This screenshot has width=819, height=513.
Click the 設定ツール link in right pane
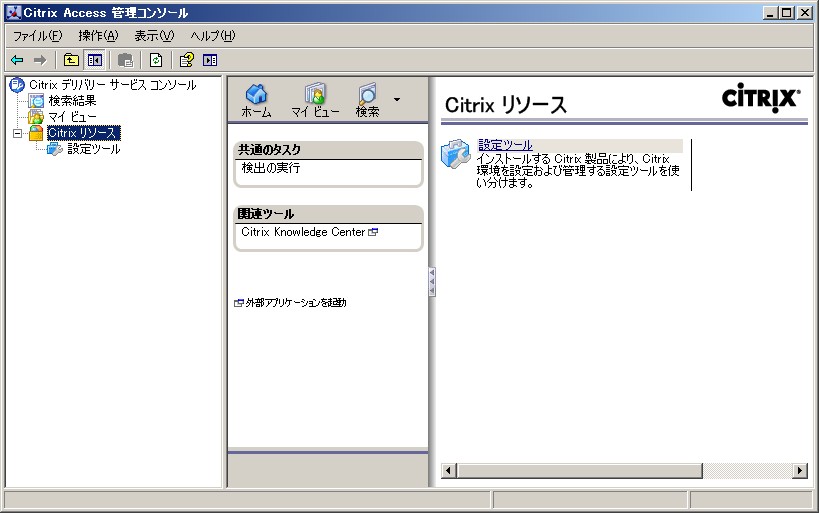[505, 145]
